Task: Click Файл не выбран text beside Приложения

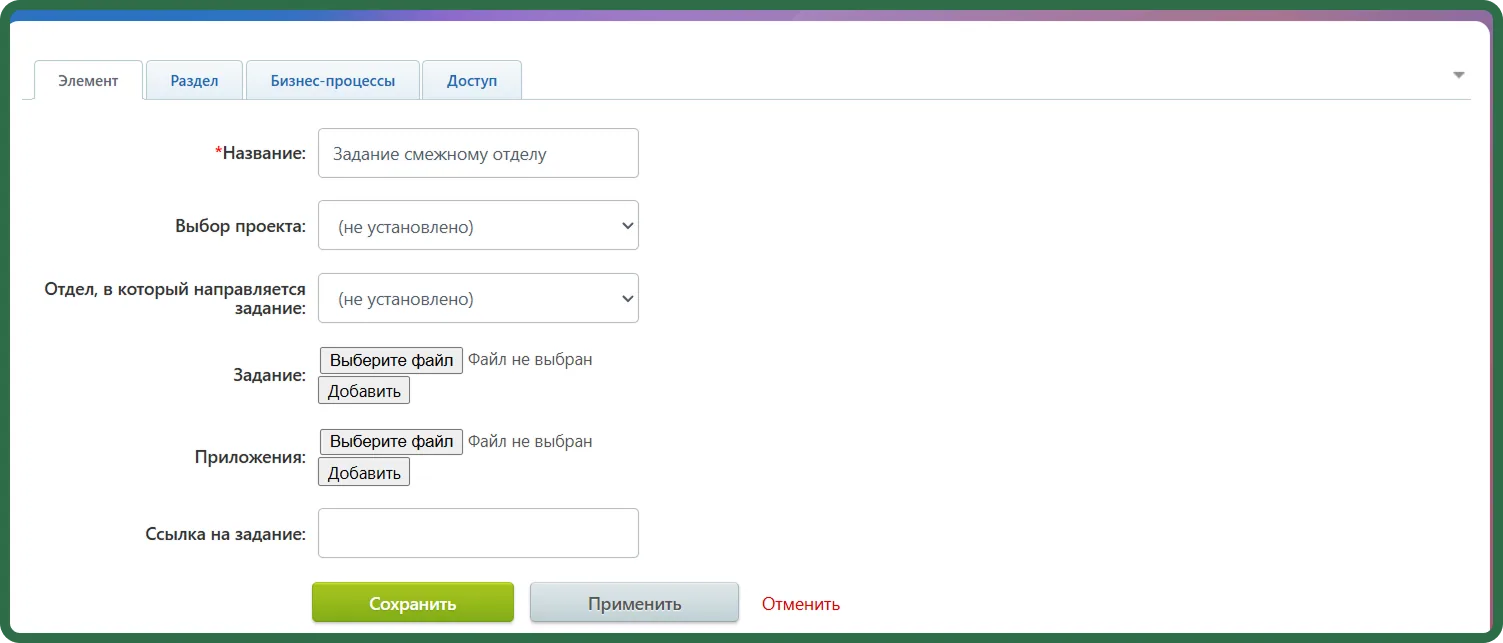Action: pos(530,441)
